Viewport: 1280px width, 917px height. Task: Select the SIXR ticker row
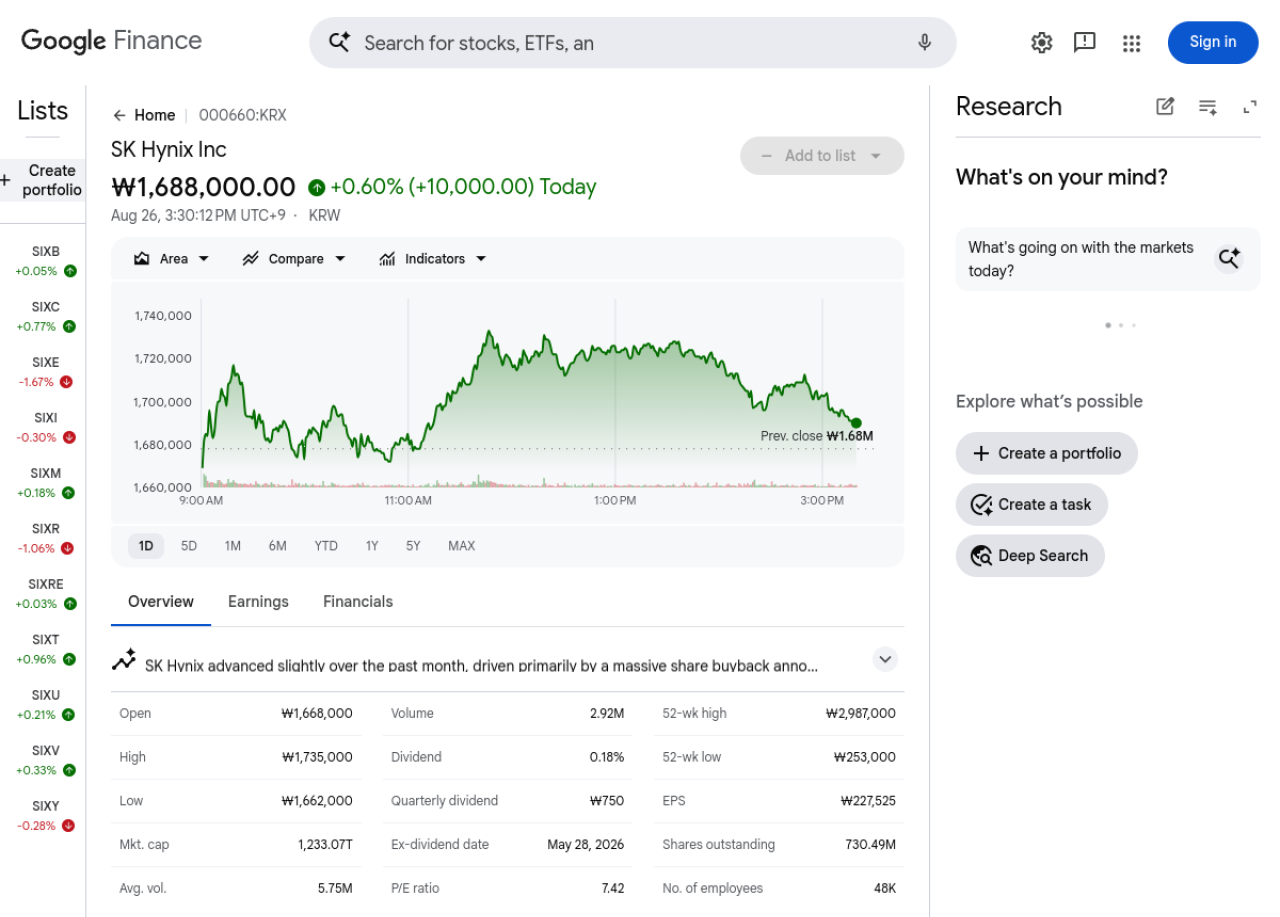click(x=45, y=539)
